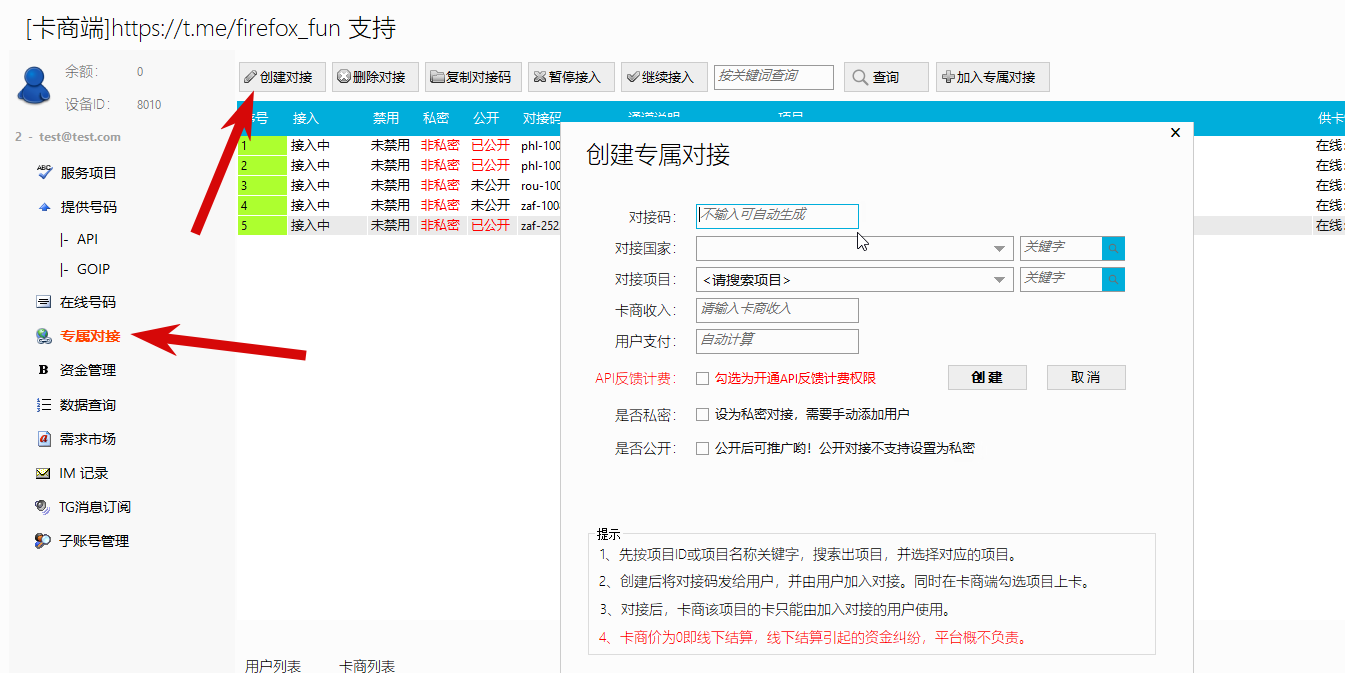This screenshot has width=1345, height=673.
Task: Open the 对接国家 dropdown
Action: click(x=855, y=248)
